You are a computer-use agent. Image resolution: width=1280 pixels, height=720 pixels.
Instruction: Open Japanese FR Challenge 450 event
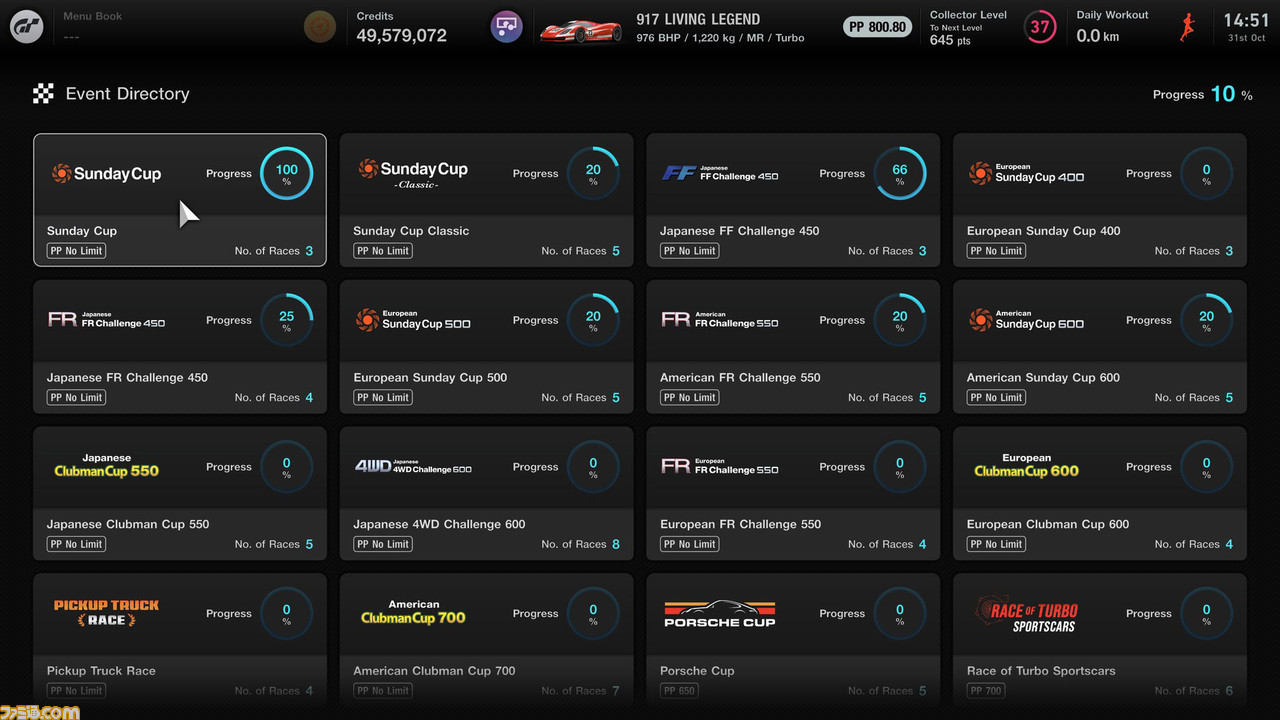pyautogui.click(x=180, y=346)
